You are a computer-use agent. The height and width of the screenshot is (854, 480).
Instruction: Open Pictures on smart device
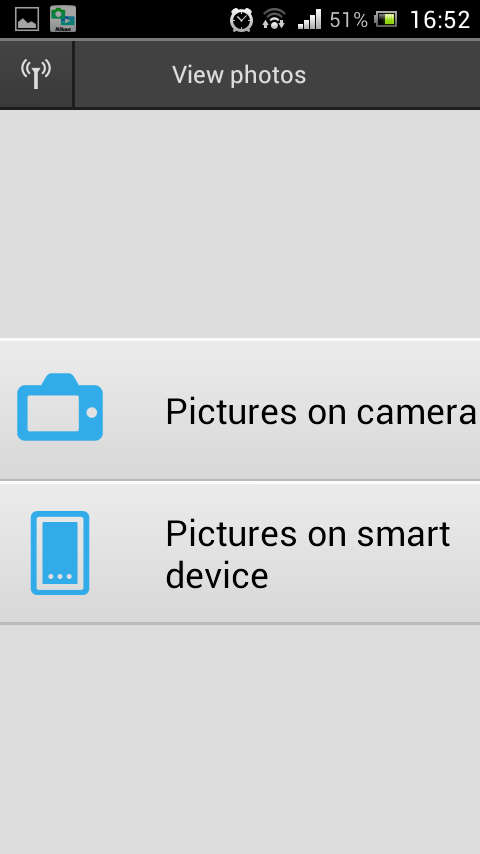point(240,553)
